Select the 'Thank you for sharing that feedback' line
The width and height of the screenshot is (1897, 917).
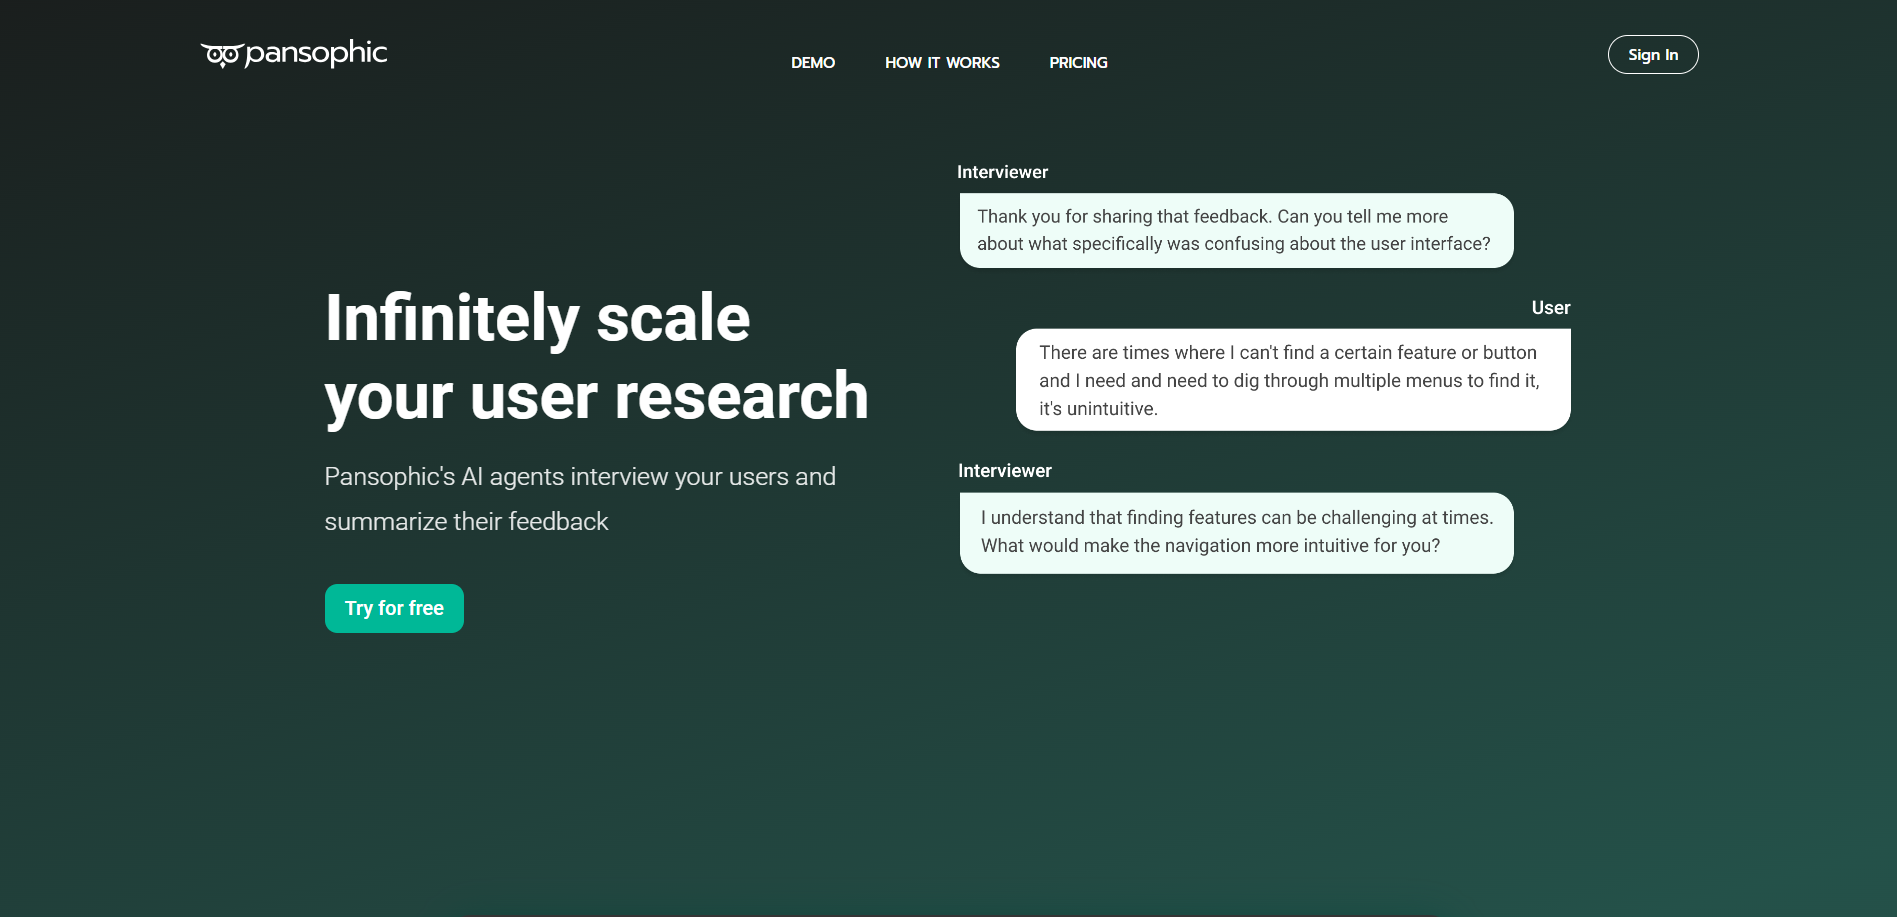(x=1212, y=217)
